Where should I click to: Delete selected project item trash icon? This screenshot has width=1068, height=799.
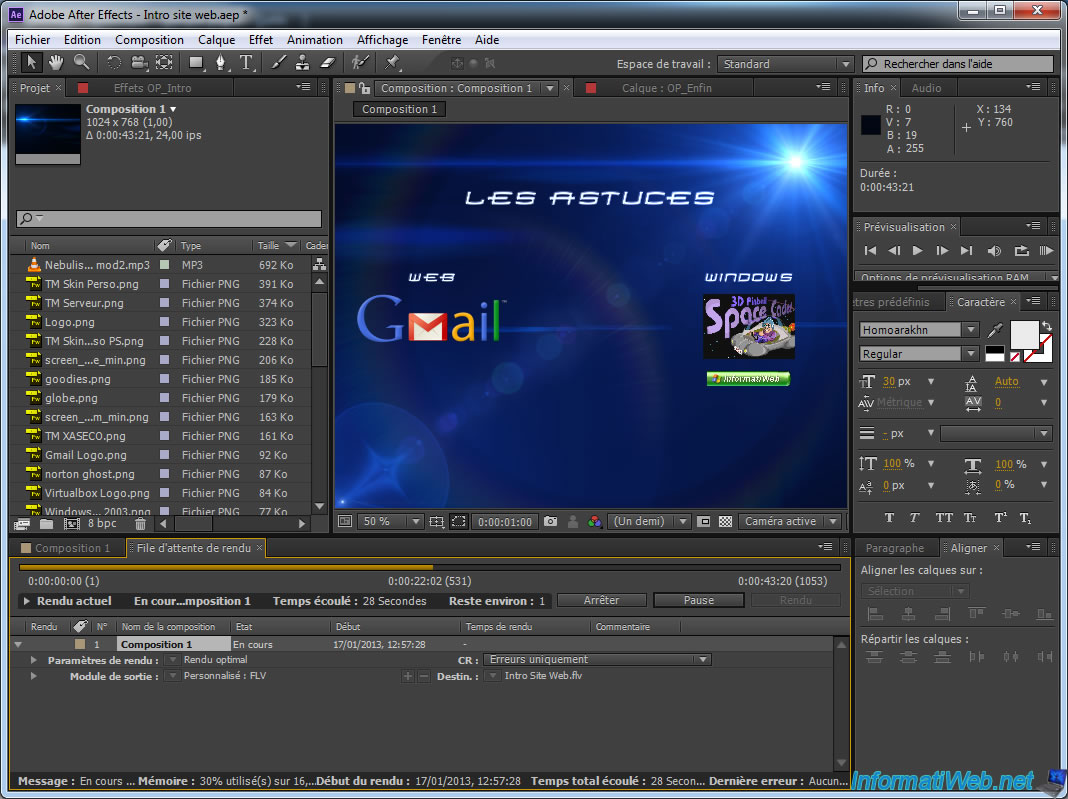[140, 524]
